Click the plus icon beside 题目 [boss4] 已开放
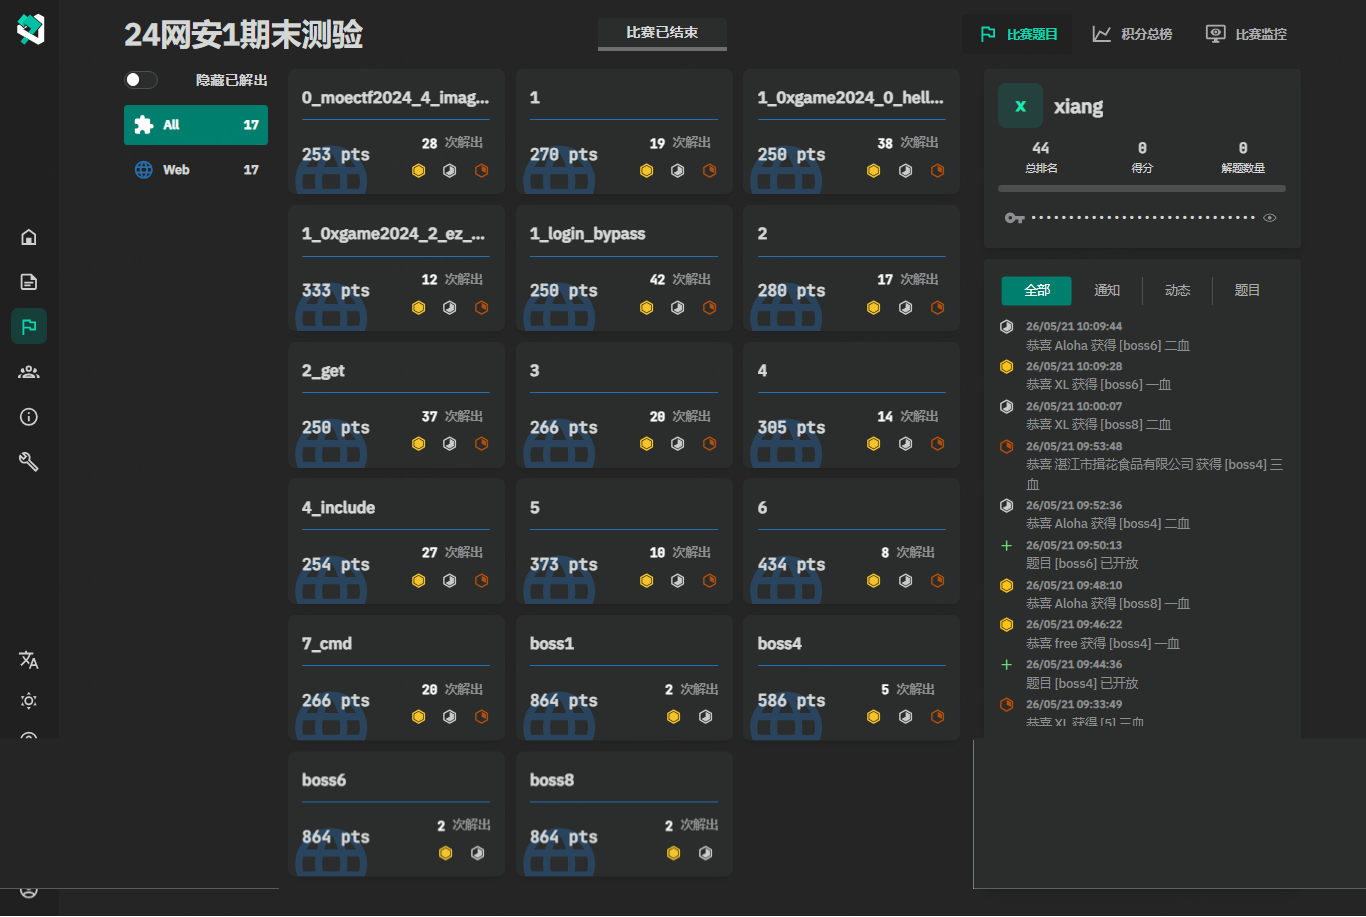This screenshot has height=917, width=1366. 1006,664
